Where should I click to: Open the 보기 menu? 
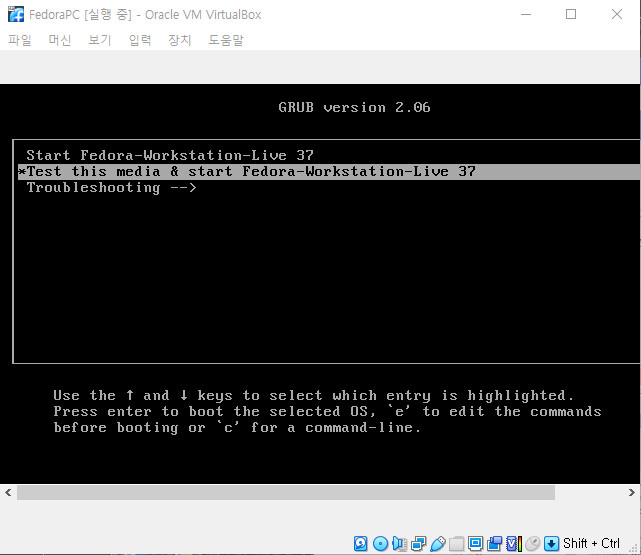pyautogui.click(x=100, y=40)
